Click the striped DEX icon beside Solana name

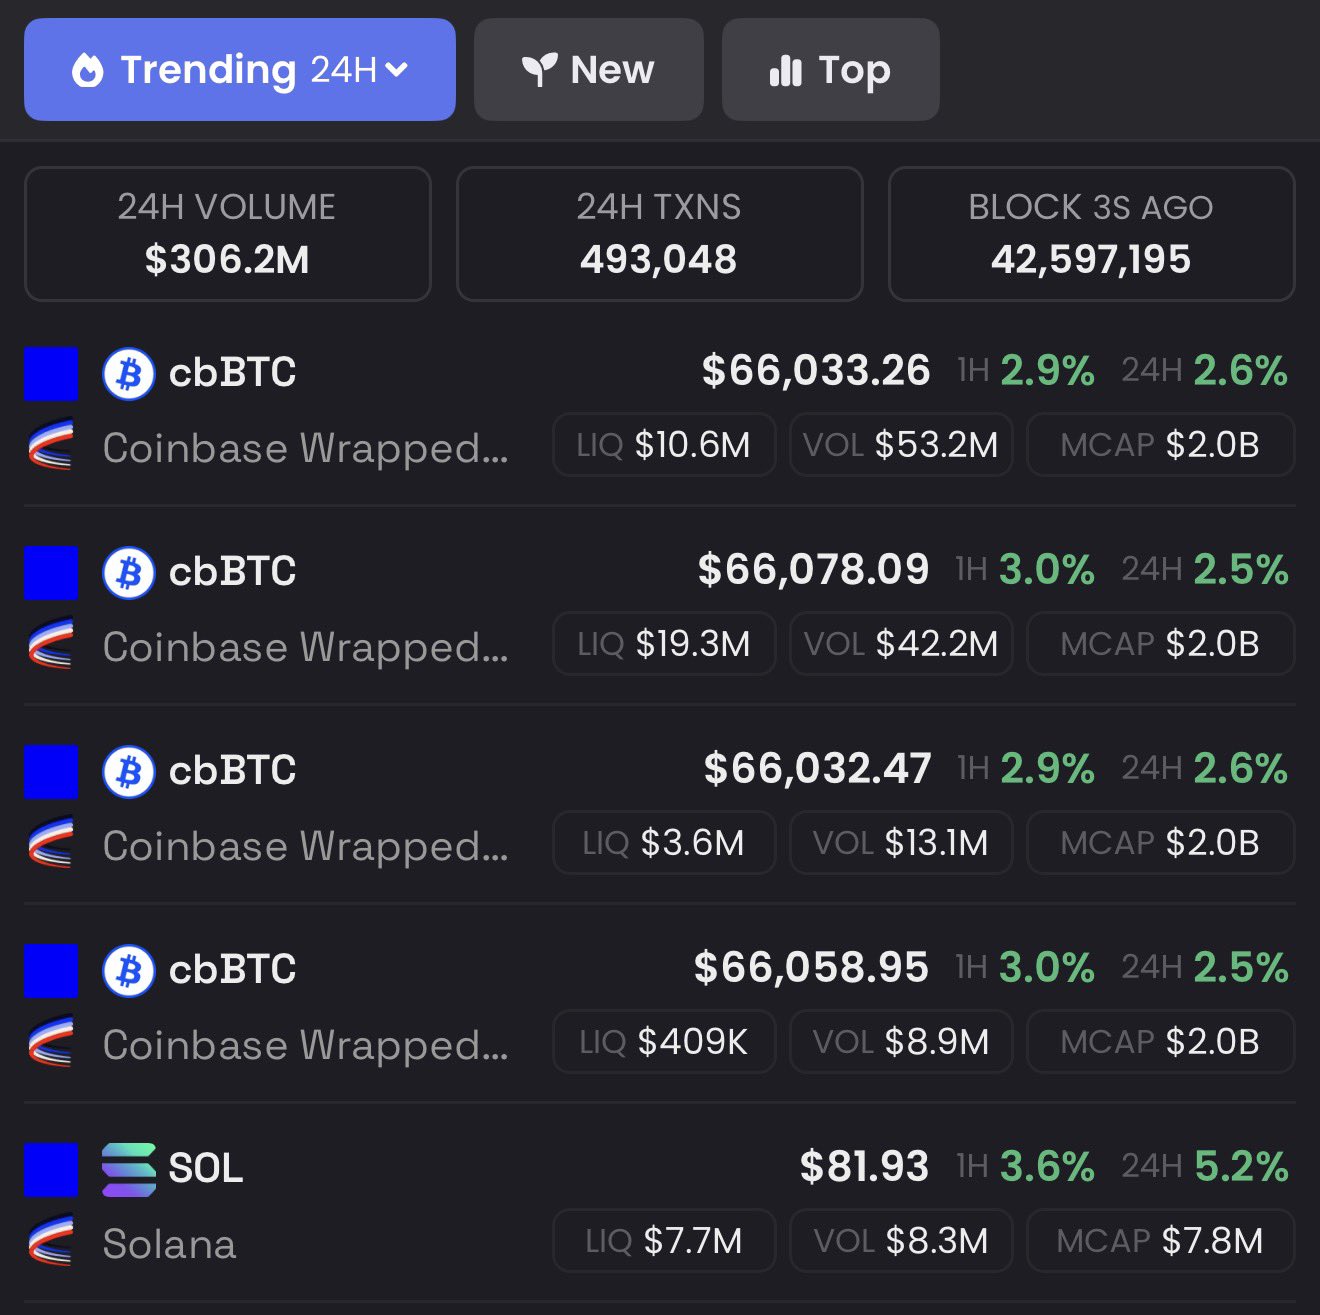click(x=51, y=1243)
